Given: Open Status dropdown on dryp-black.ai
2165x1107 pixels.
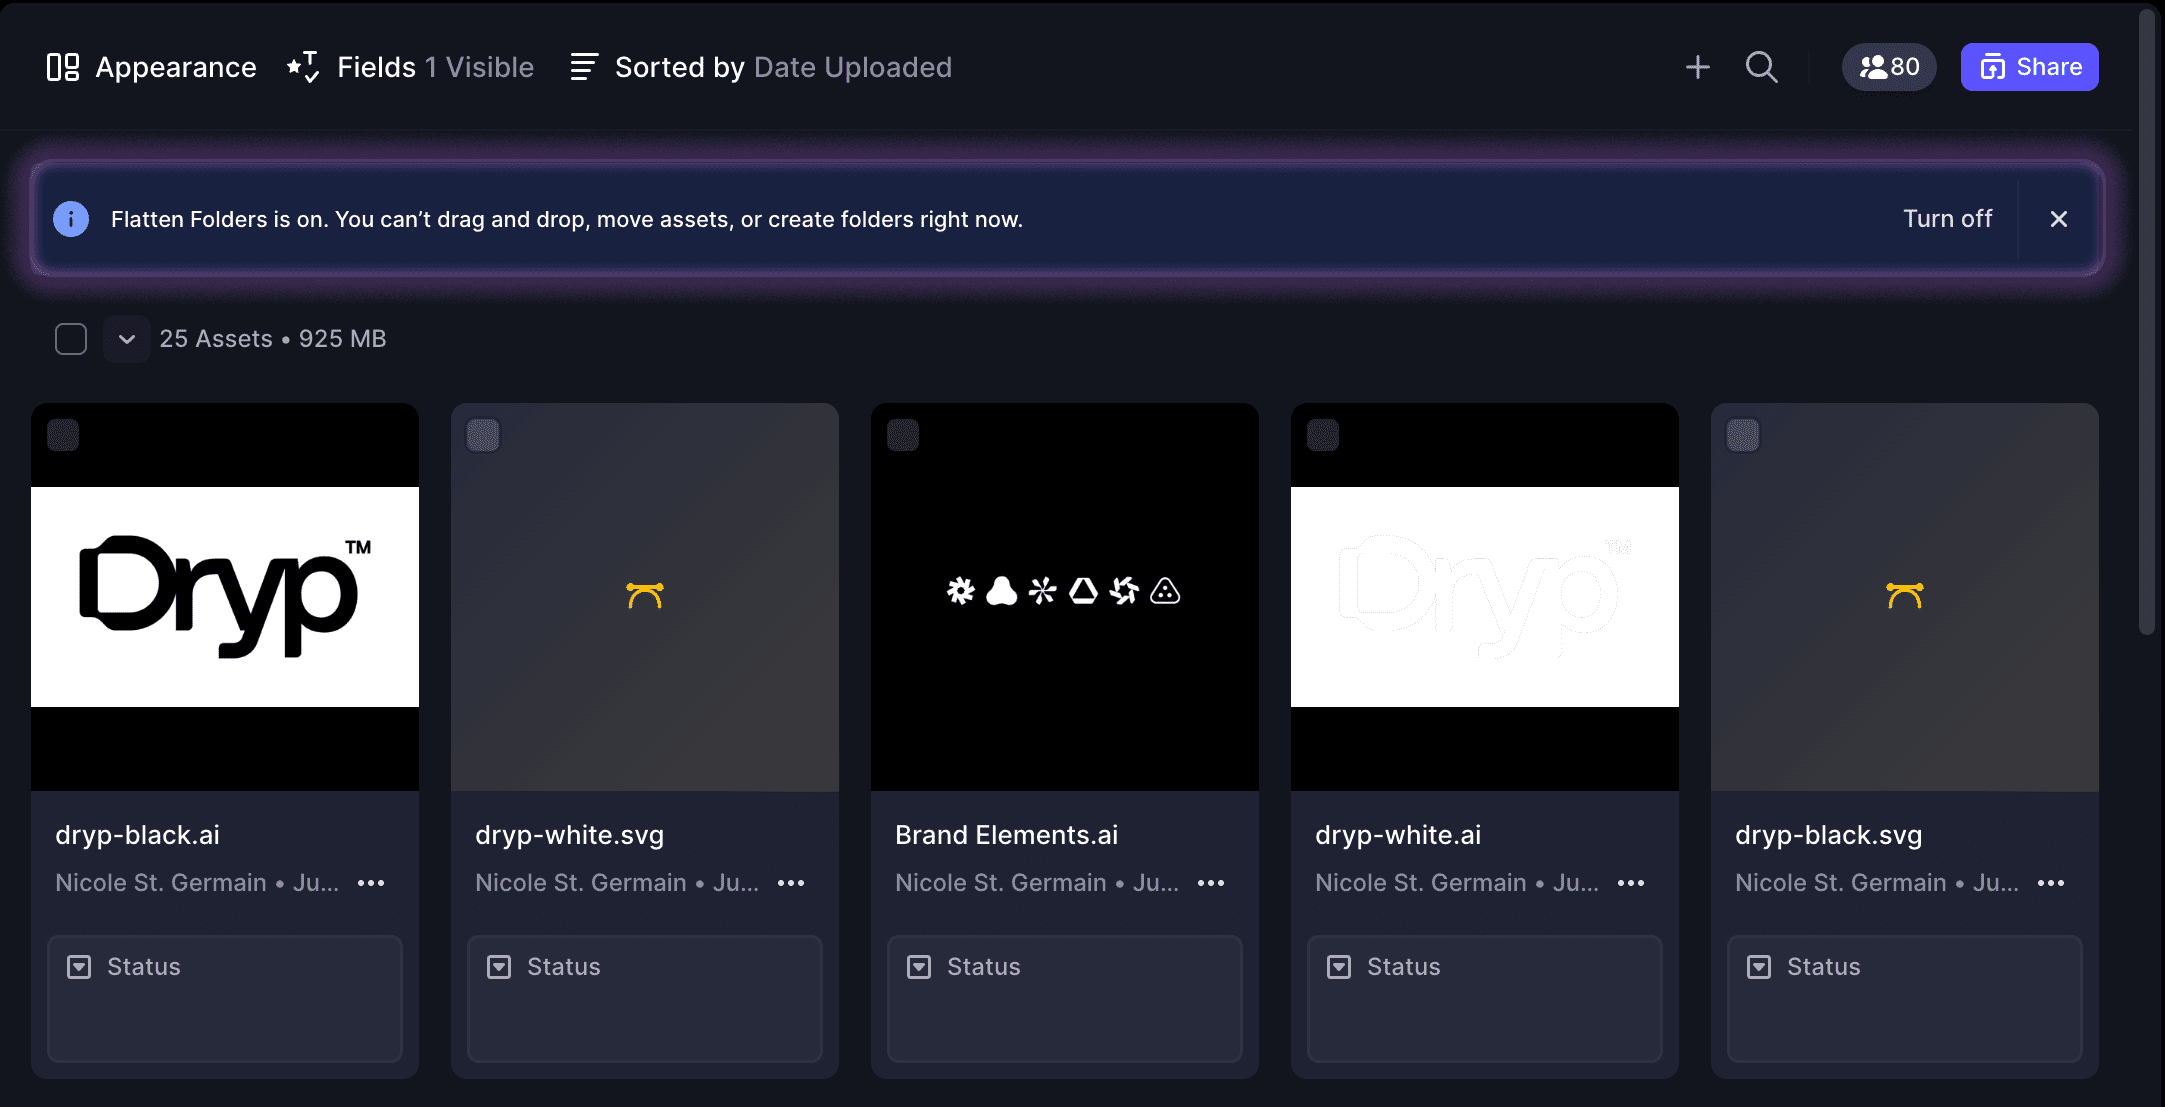Looking at the screenshot, I should [225, 998].
